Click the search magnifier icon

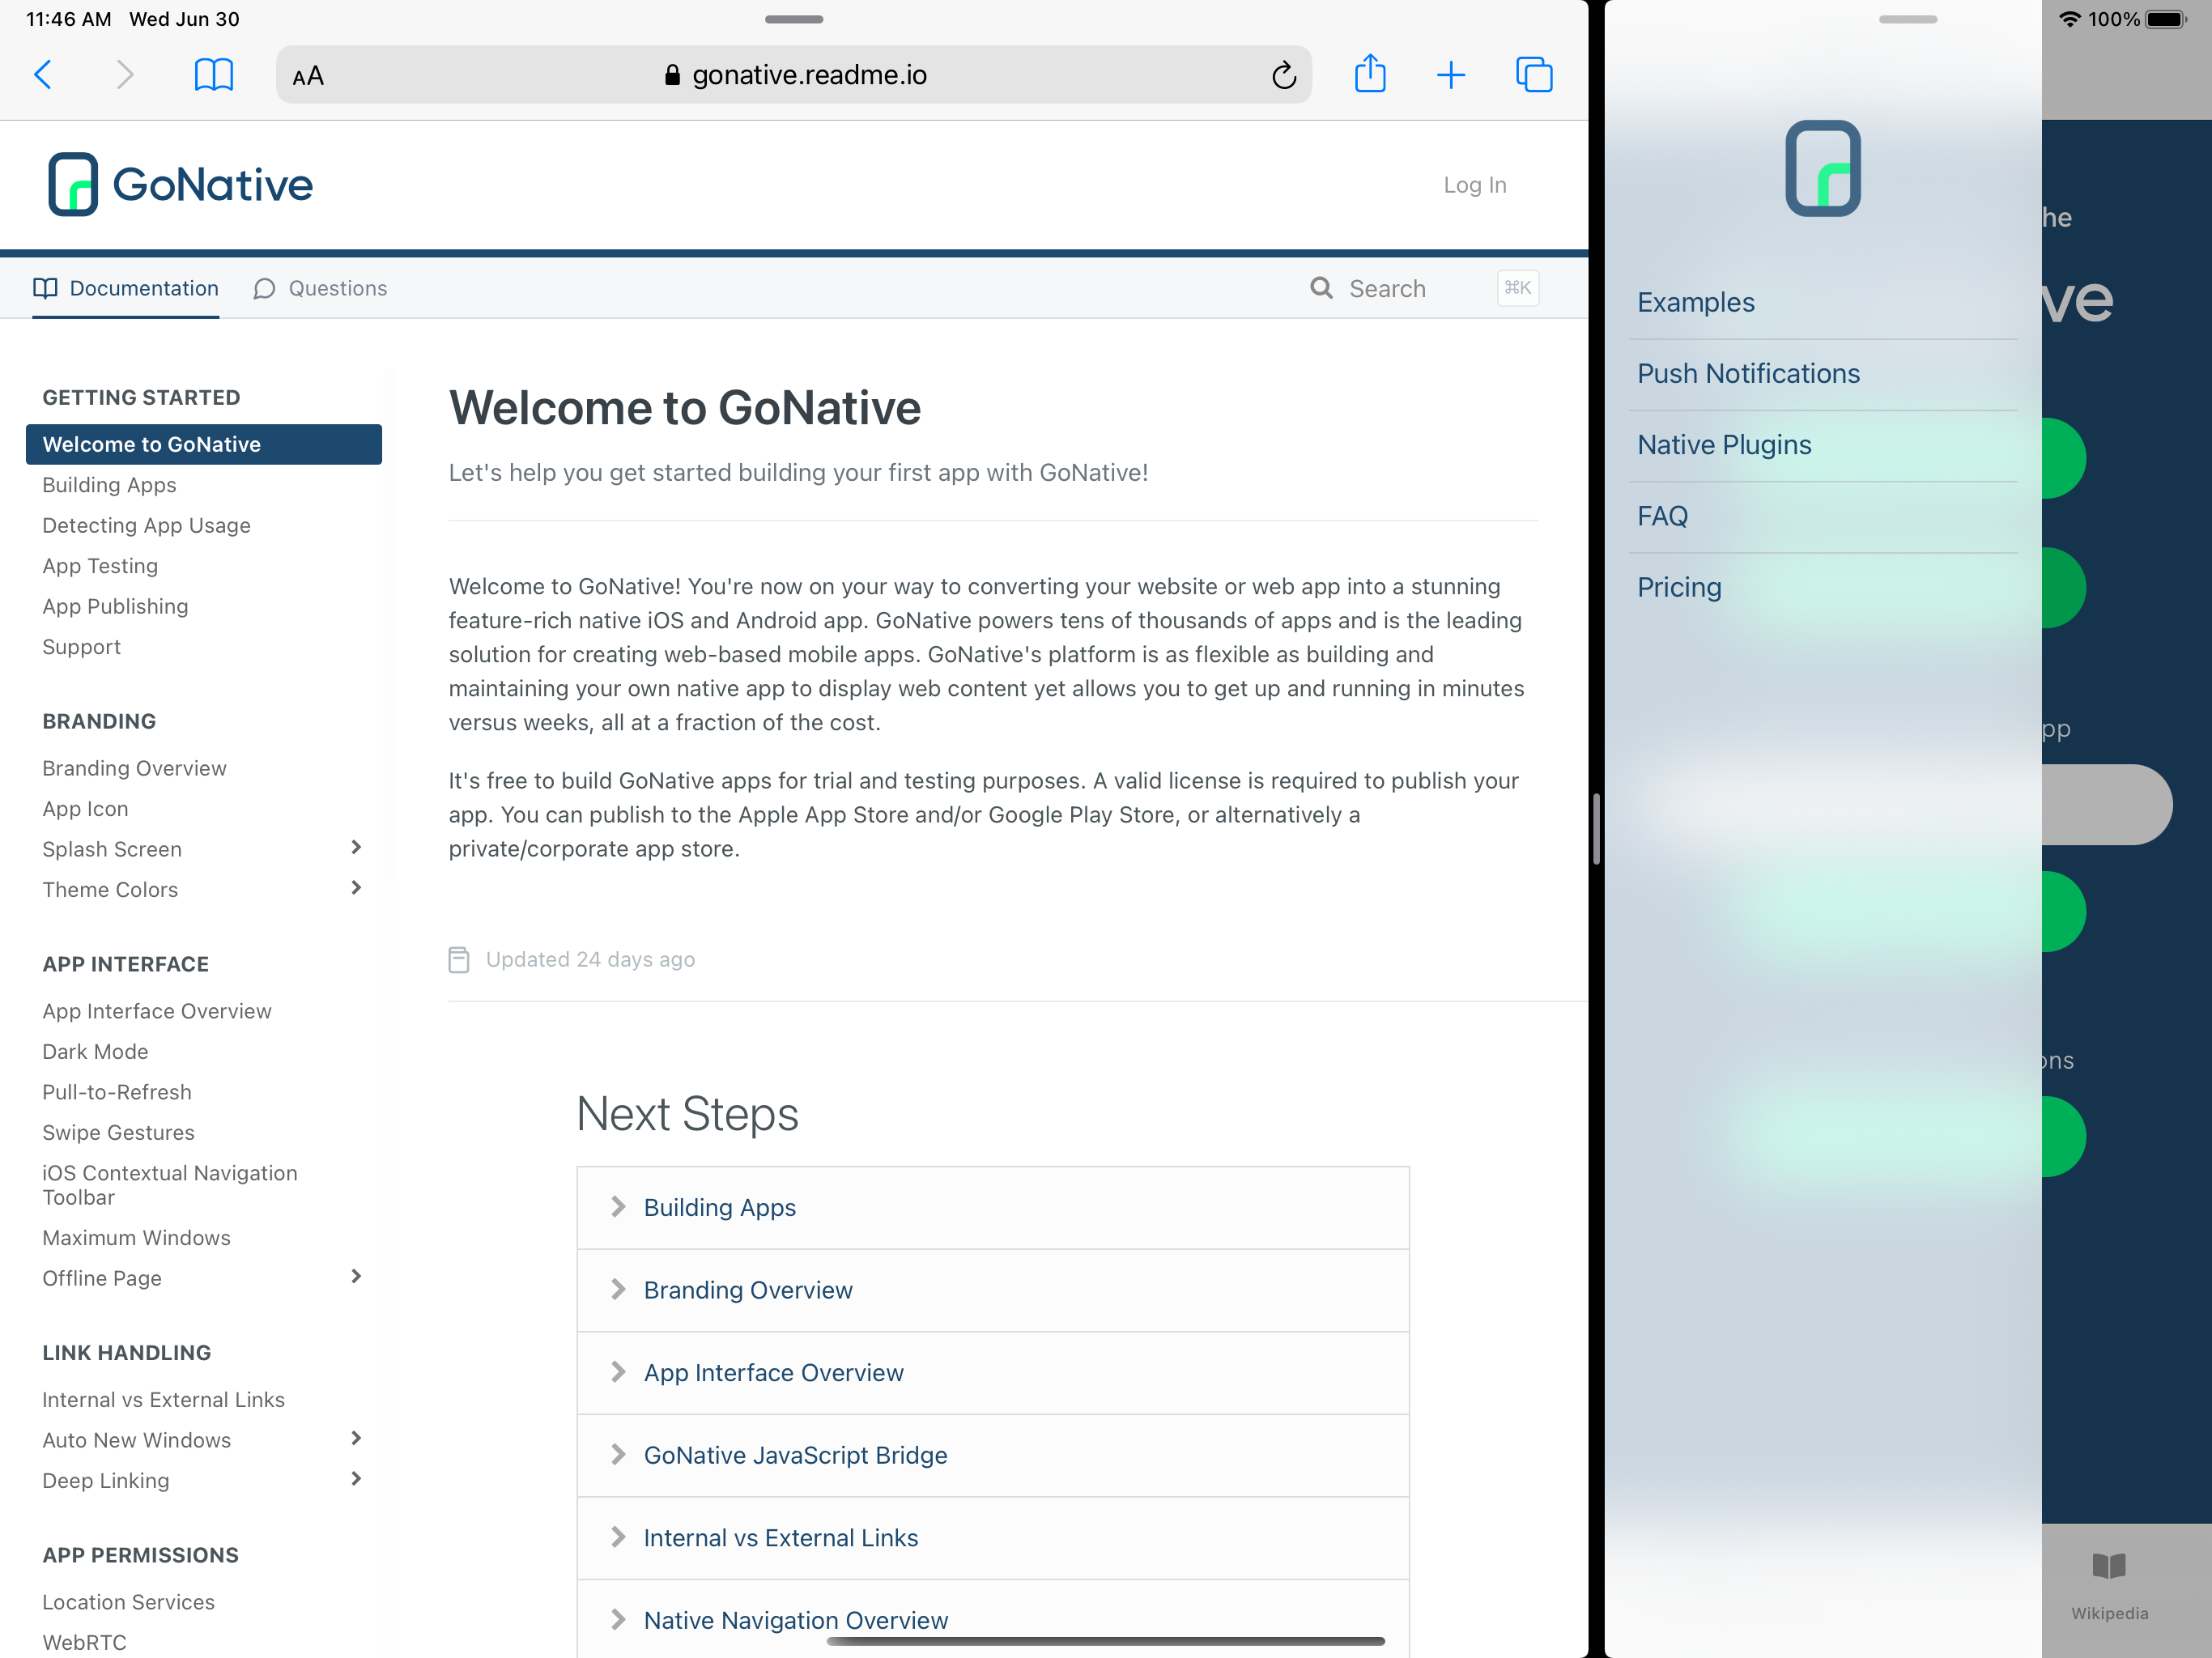pyautogui.click(x=1321, y=288)
